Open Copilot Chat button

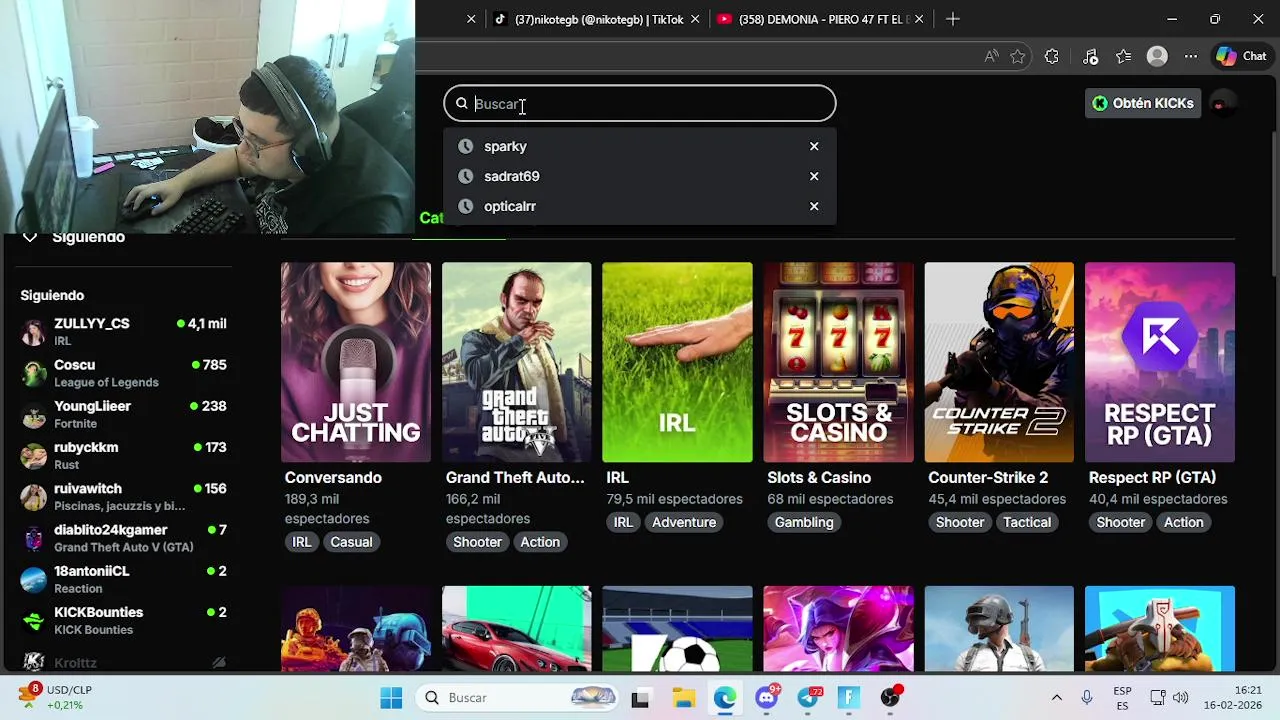click(x=1241, y=57)
